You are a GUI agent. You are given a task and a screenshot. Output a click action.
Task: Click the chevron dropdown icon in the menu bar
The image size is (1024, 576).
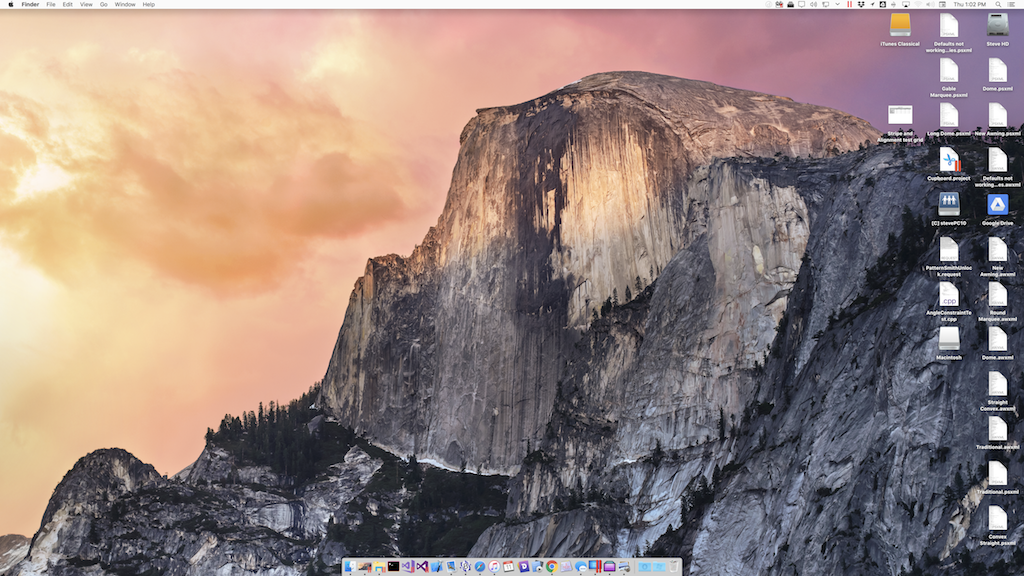[x=837, y=5]
